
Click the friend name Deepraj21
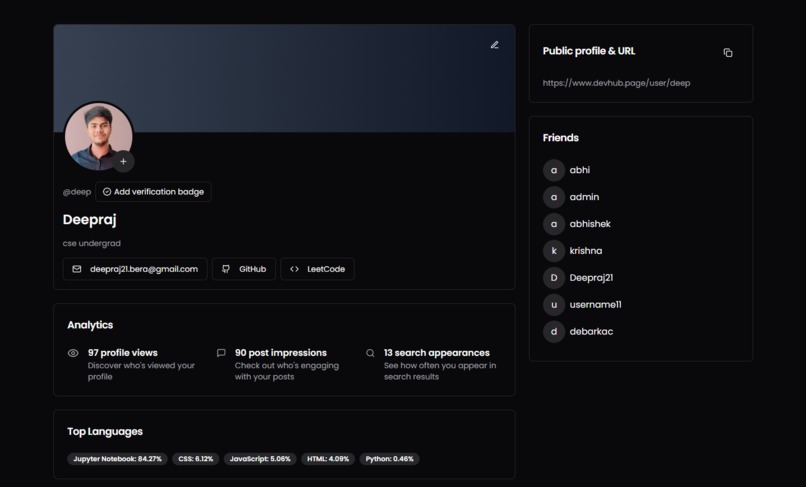coord(591,278)
